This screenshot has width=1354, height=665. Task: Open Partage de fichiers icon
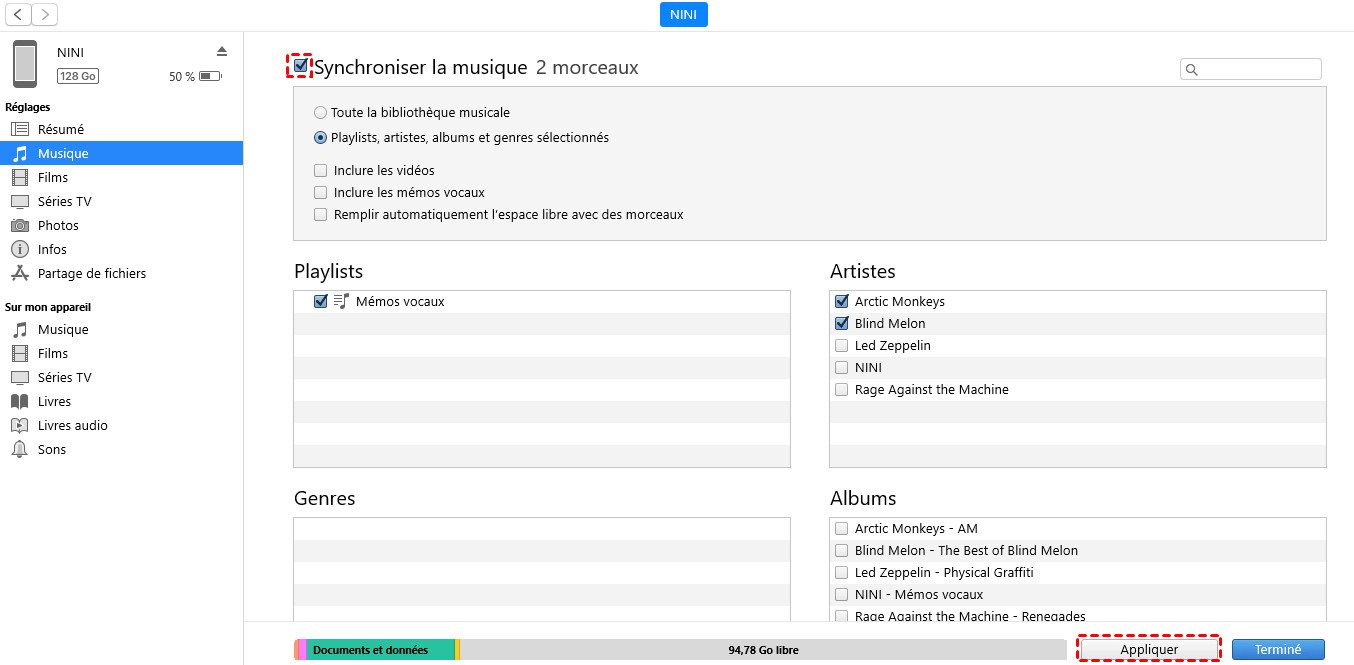pyautogui.click(x=20, y=274)
